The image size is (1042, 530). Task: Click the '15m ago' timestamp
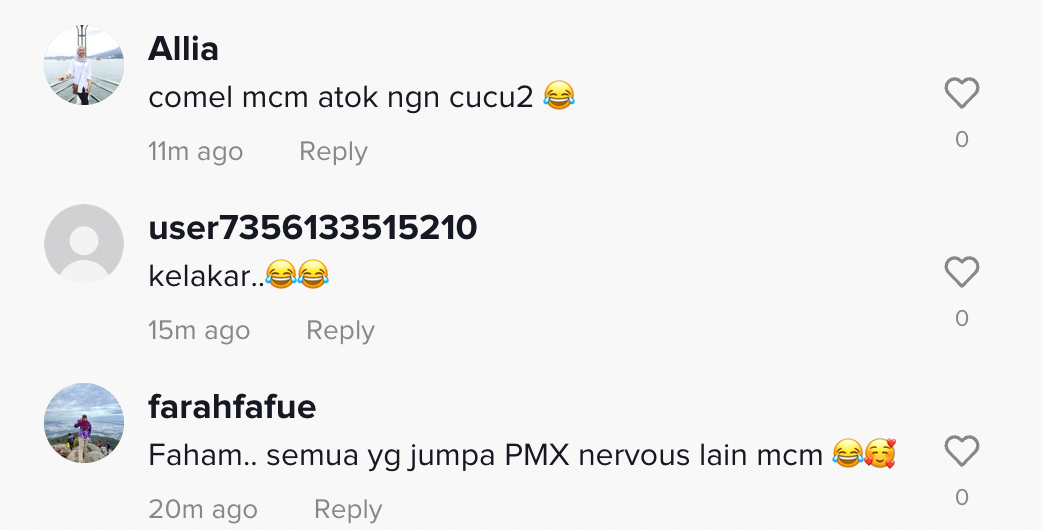199,330
